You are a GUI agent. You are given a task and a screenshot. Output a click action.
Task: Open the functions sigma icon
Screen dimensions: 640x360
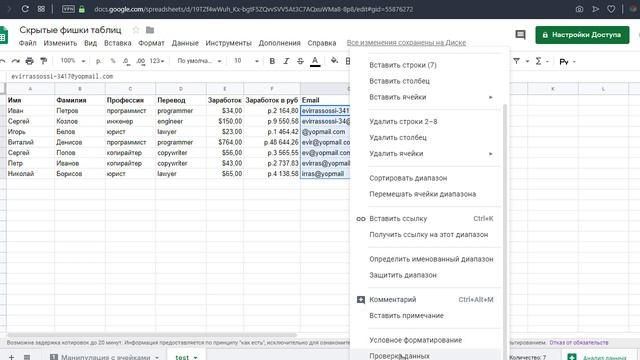pos(538,61)
